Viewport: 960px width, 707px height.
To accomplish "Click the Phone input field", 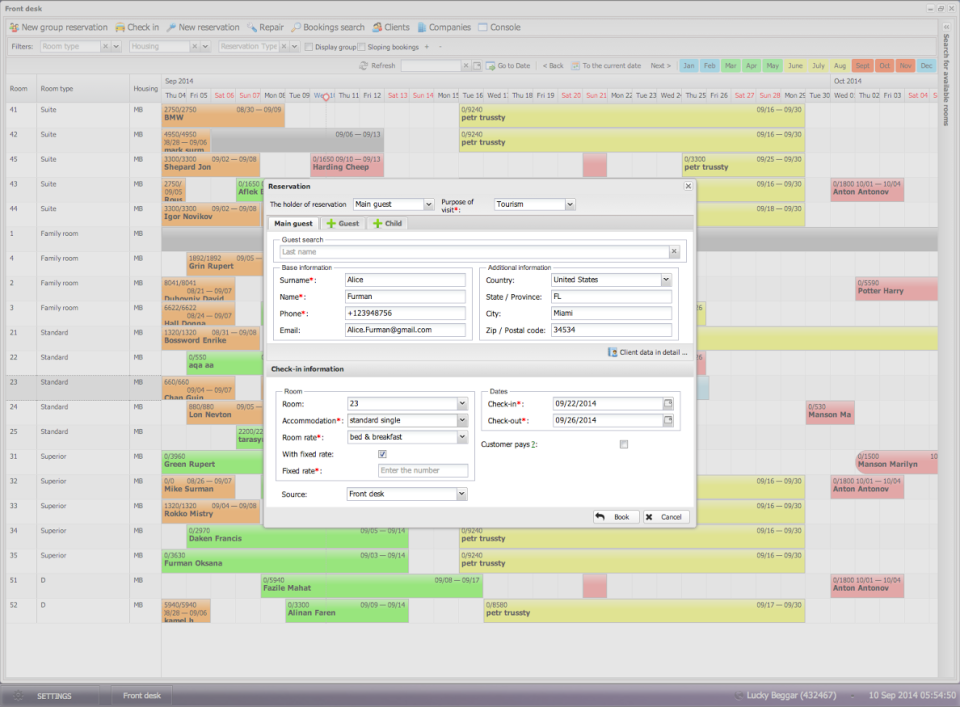I will [x=405, y=313].
